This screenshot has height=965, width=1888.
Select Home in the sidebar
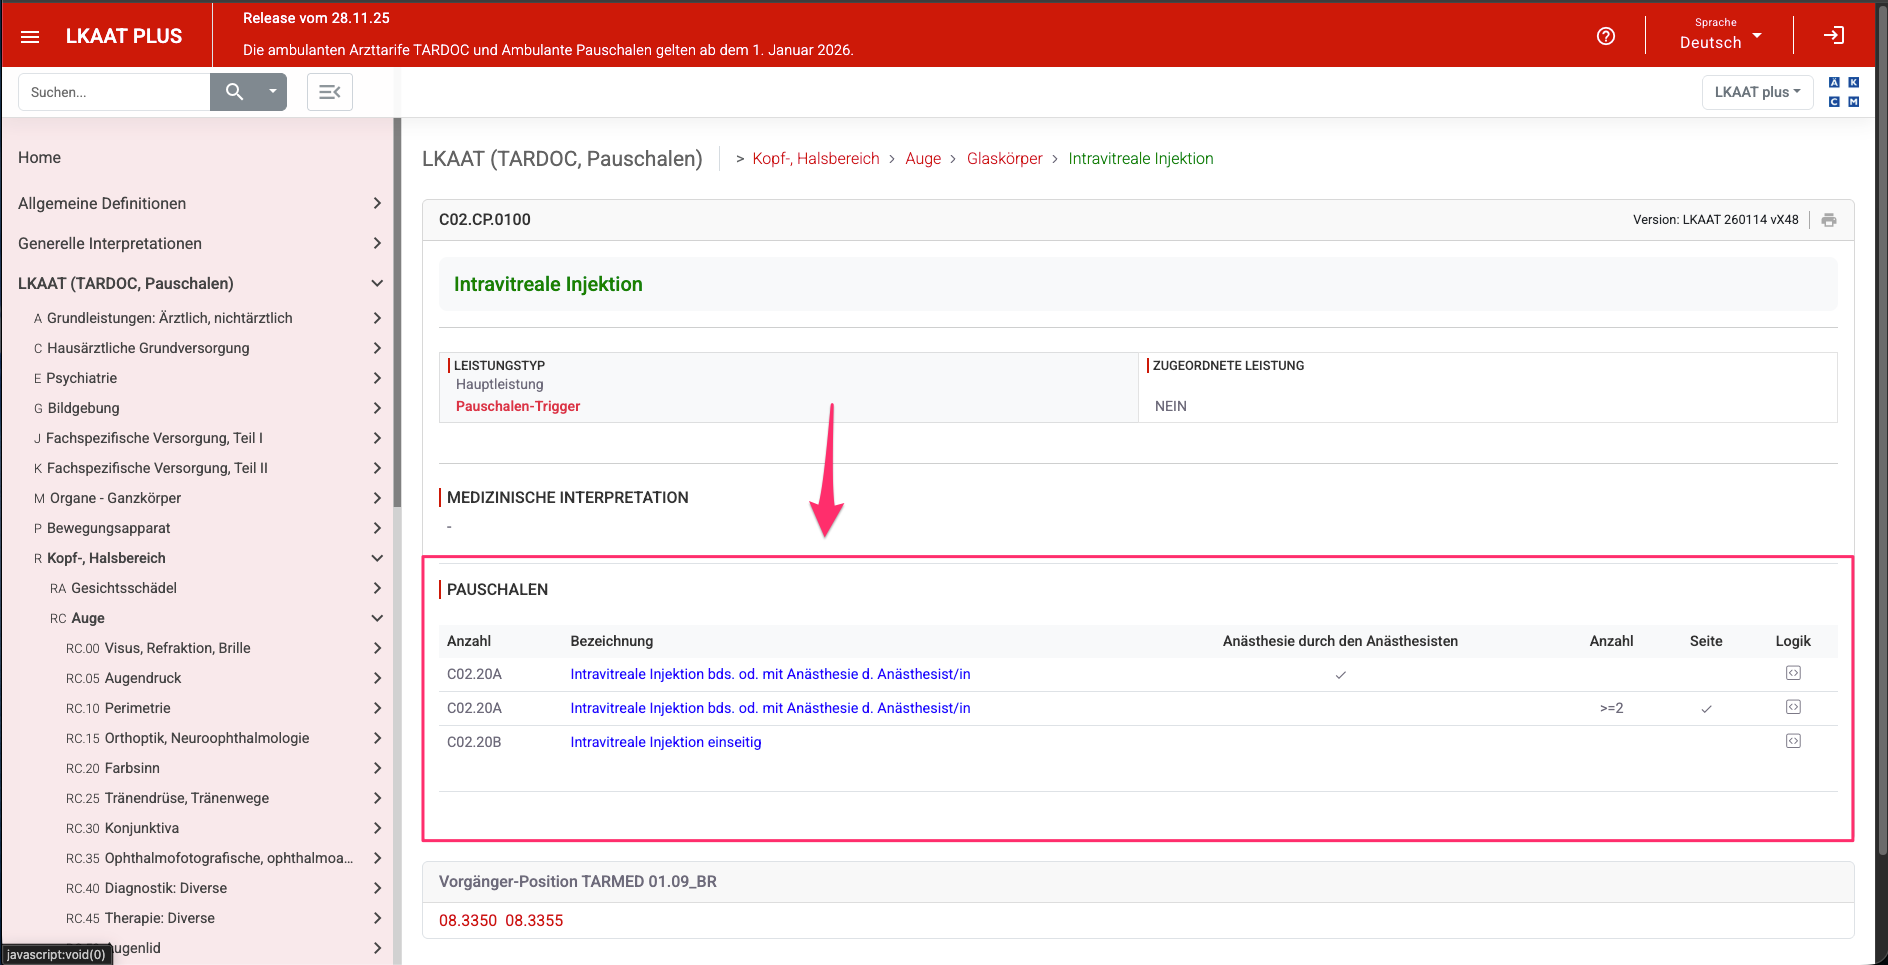[x=39, y=157]
